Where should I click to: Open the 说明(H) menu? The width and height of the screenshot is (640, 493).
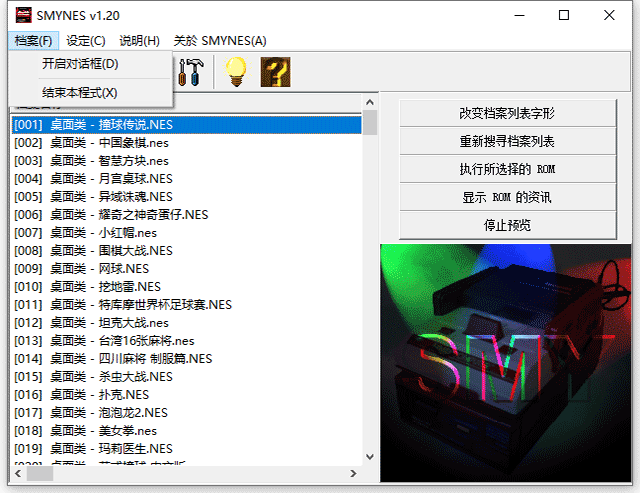tap(139, 41)
